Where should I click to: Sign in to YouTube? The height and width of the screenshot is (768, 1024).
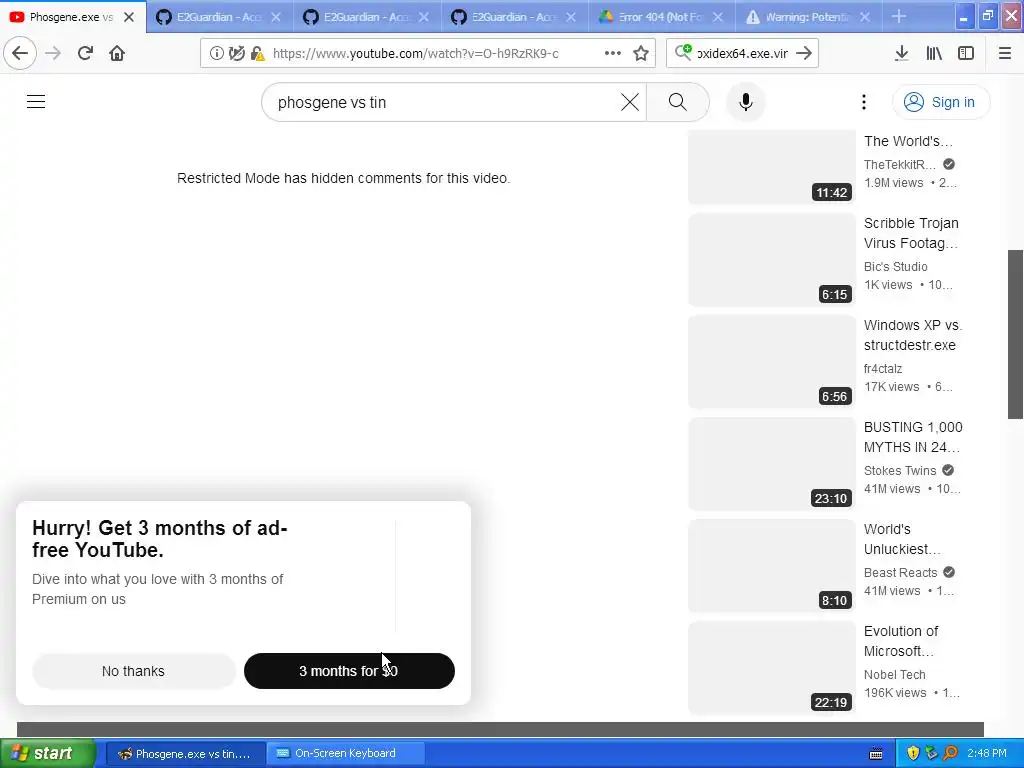point(941,102)
